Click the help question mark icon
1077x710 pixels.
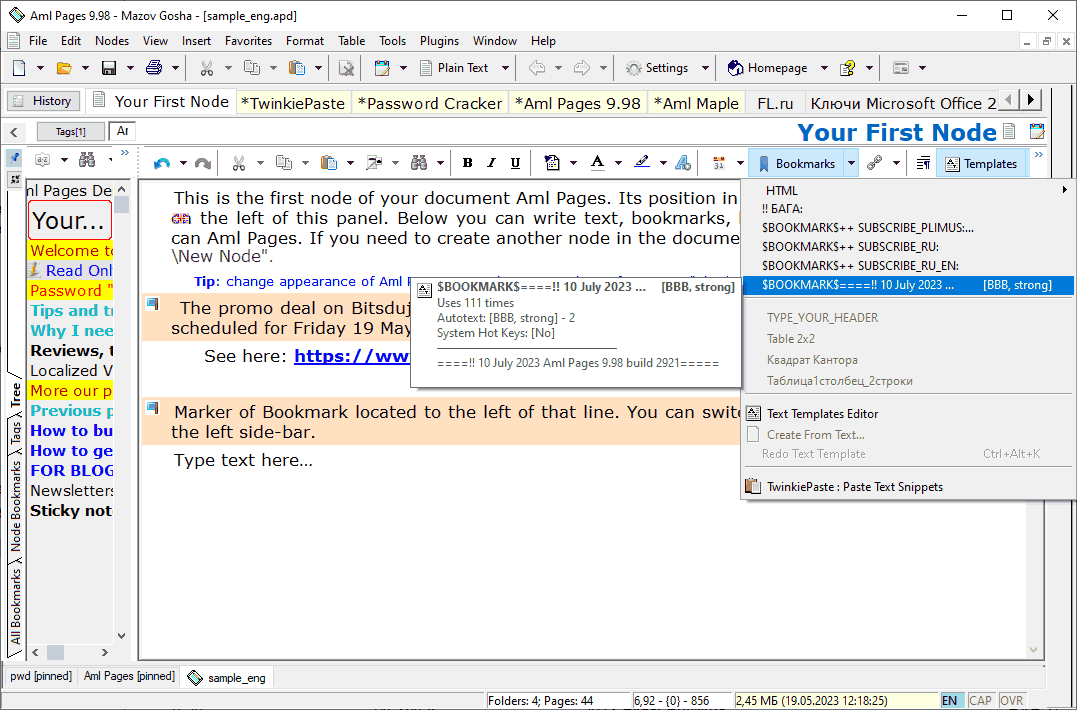(848, 68)
